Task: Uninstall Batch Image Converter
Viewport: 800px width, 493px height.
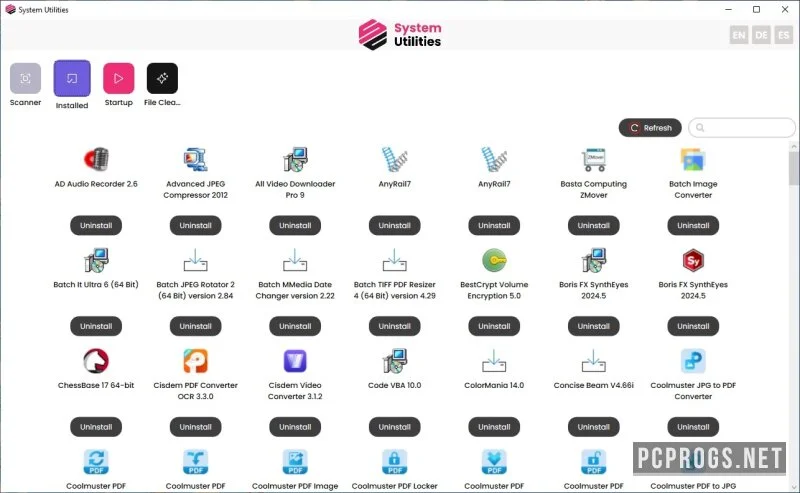Action: [x=693, y=226]
